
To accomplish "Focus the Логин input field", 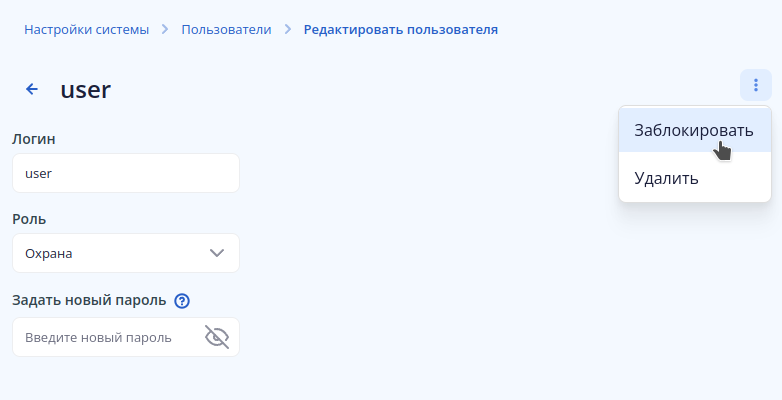I will click(125, 173).
